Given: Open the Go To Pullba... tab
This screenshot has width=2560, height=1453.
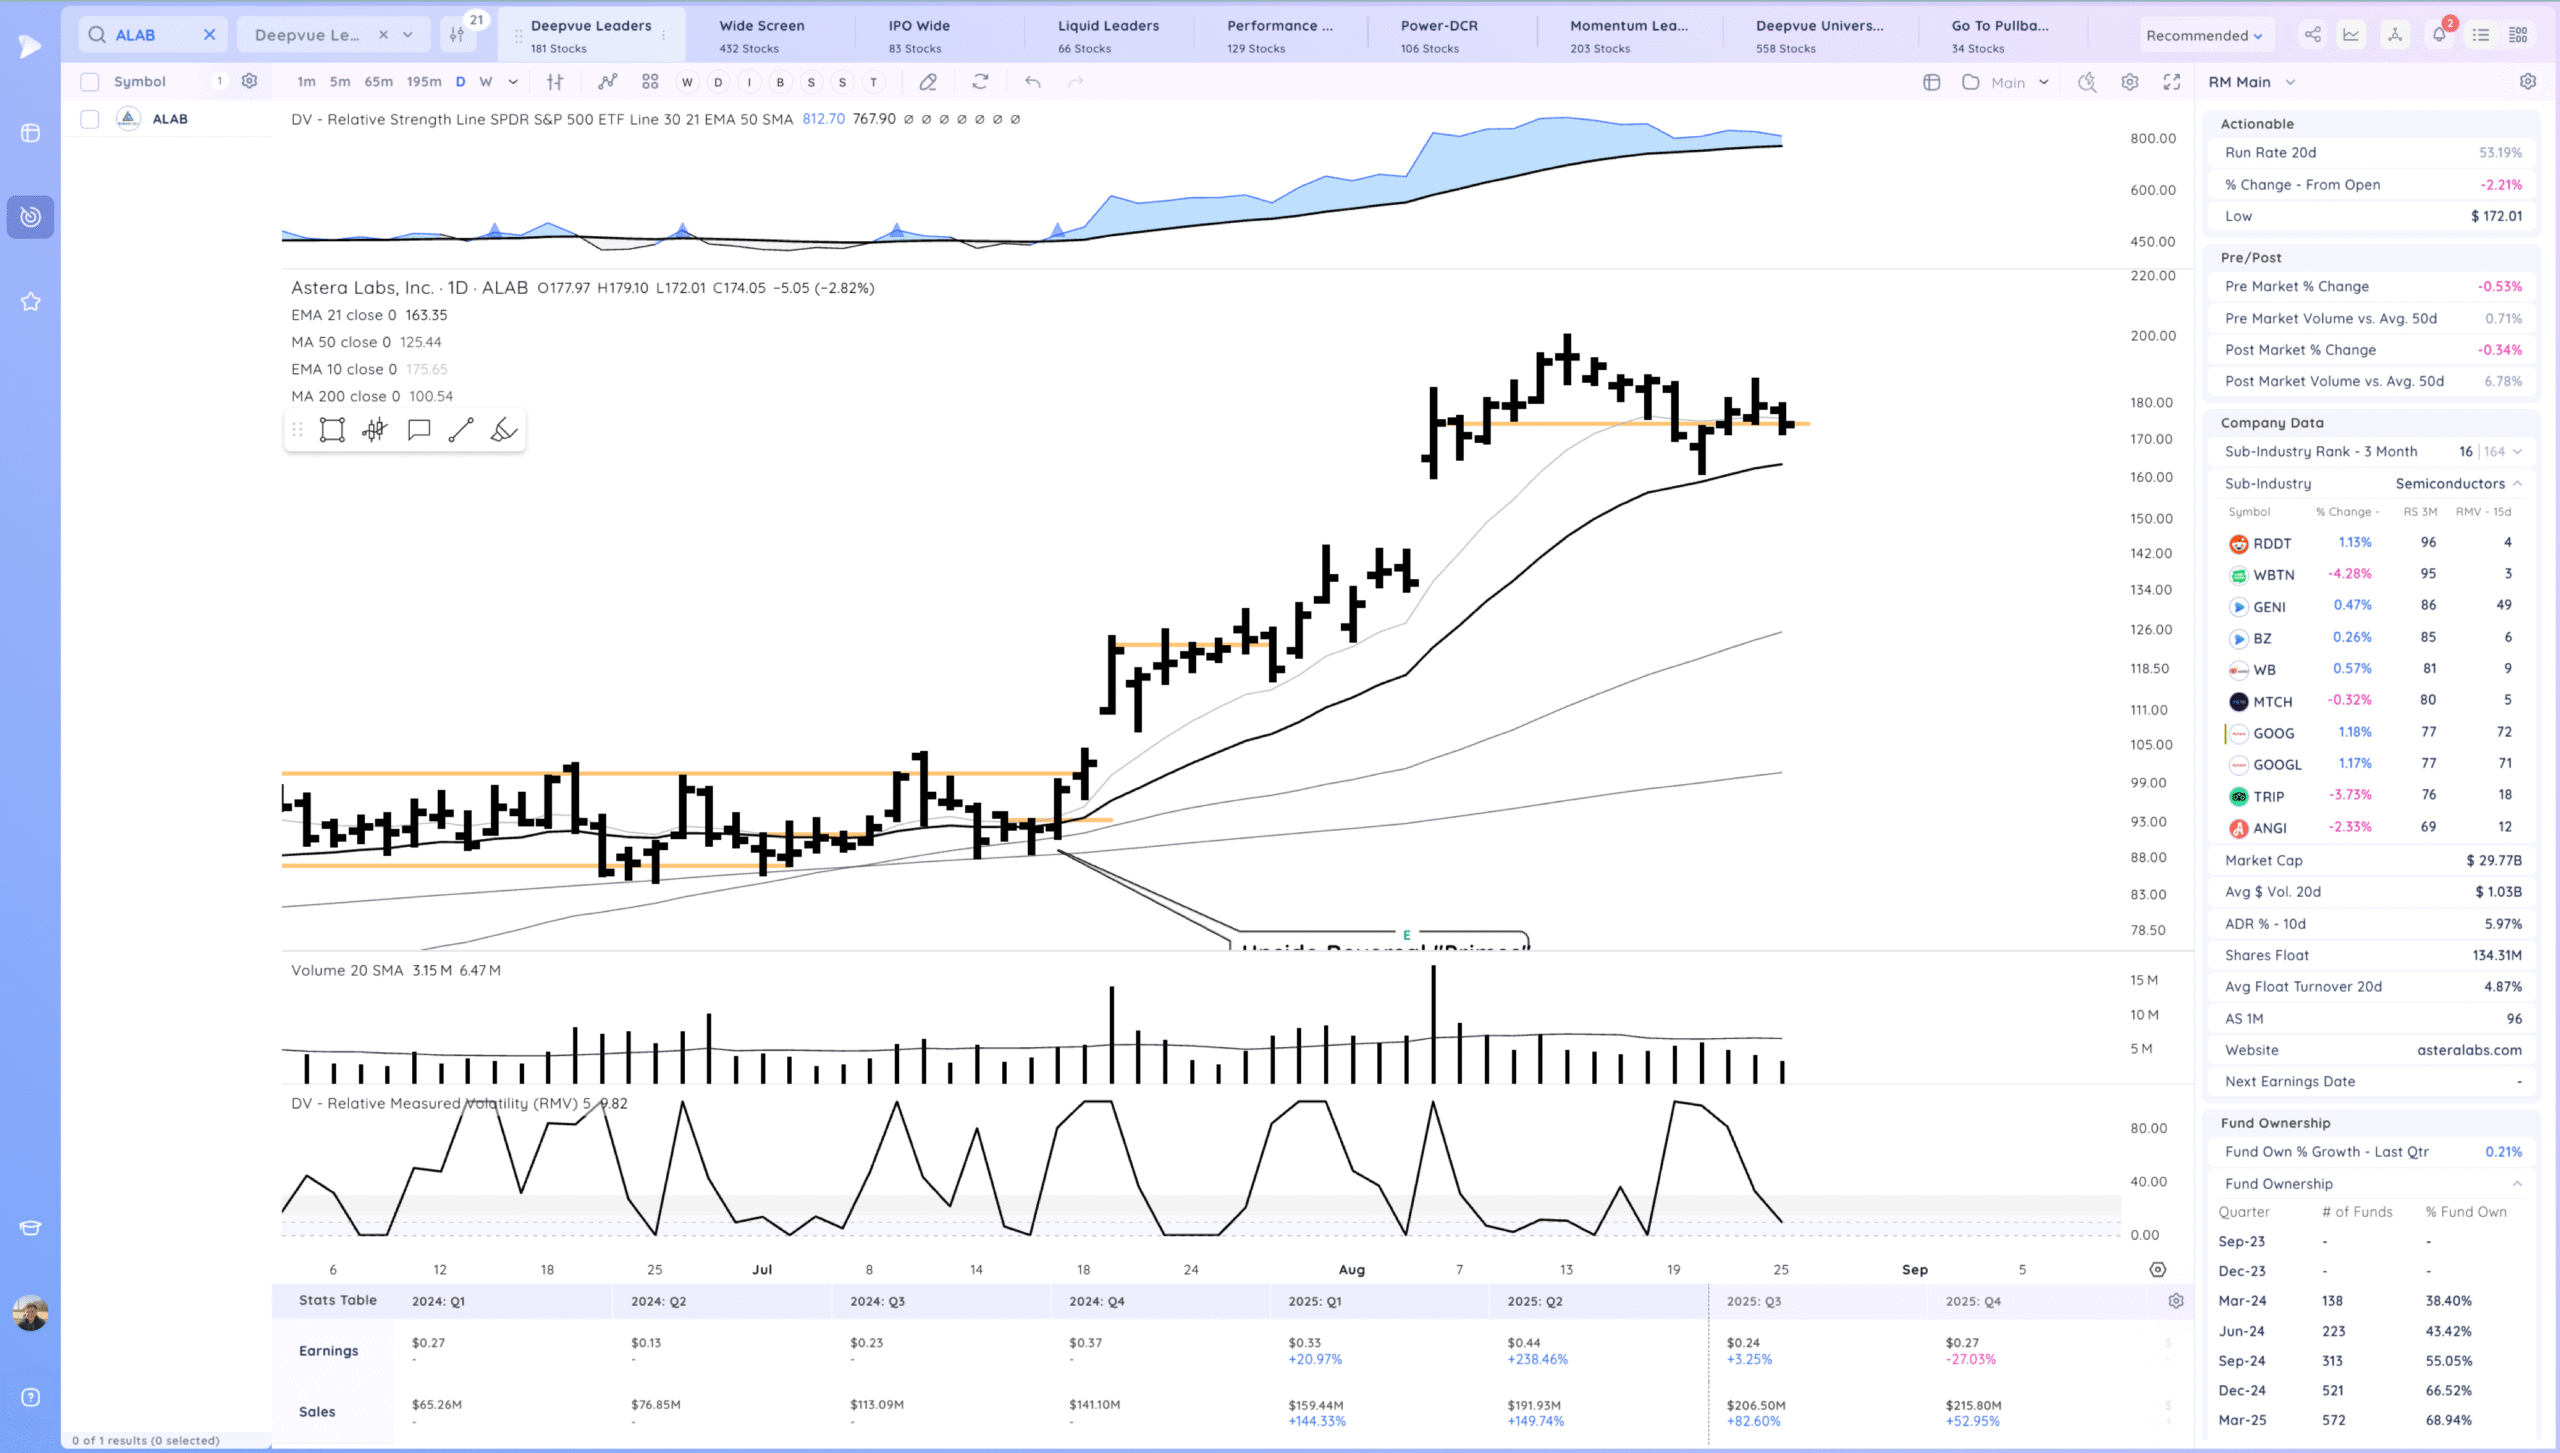Looking at the screenshot, I should tap(2000, 35).
